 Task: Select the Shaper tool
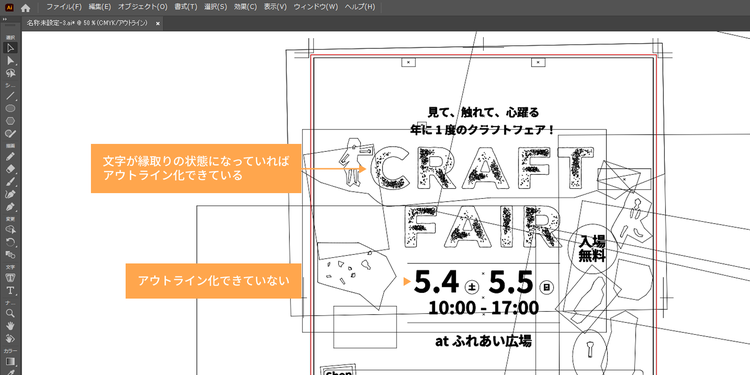pos(10,133)
